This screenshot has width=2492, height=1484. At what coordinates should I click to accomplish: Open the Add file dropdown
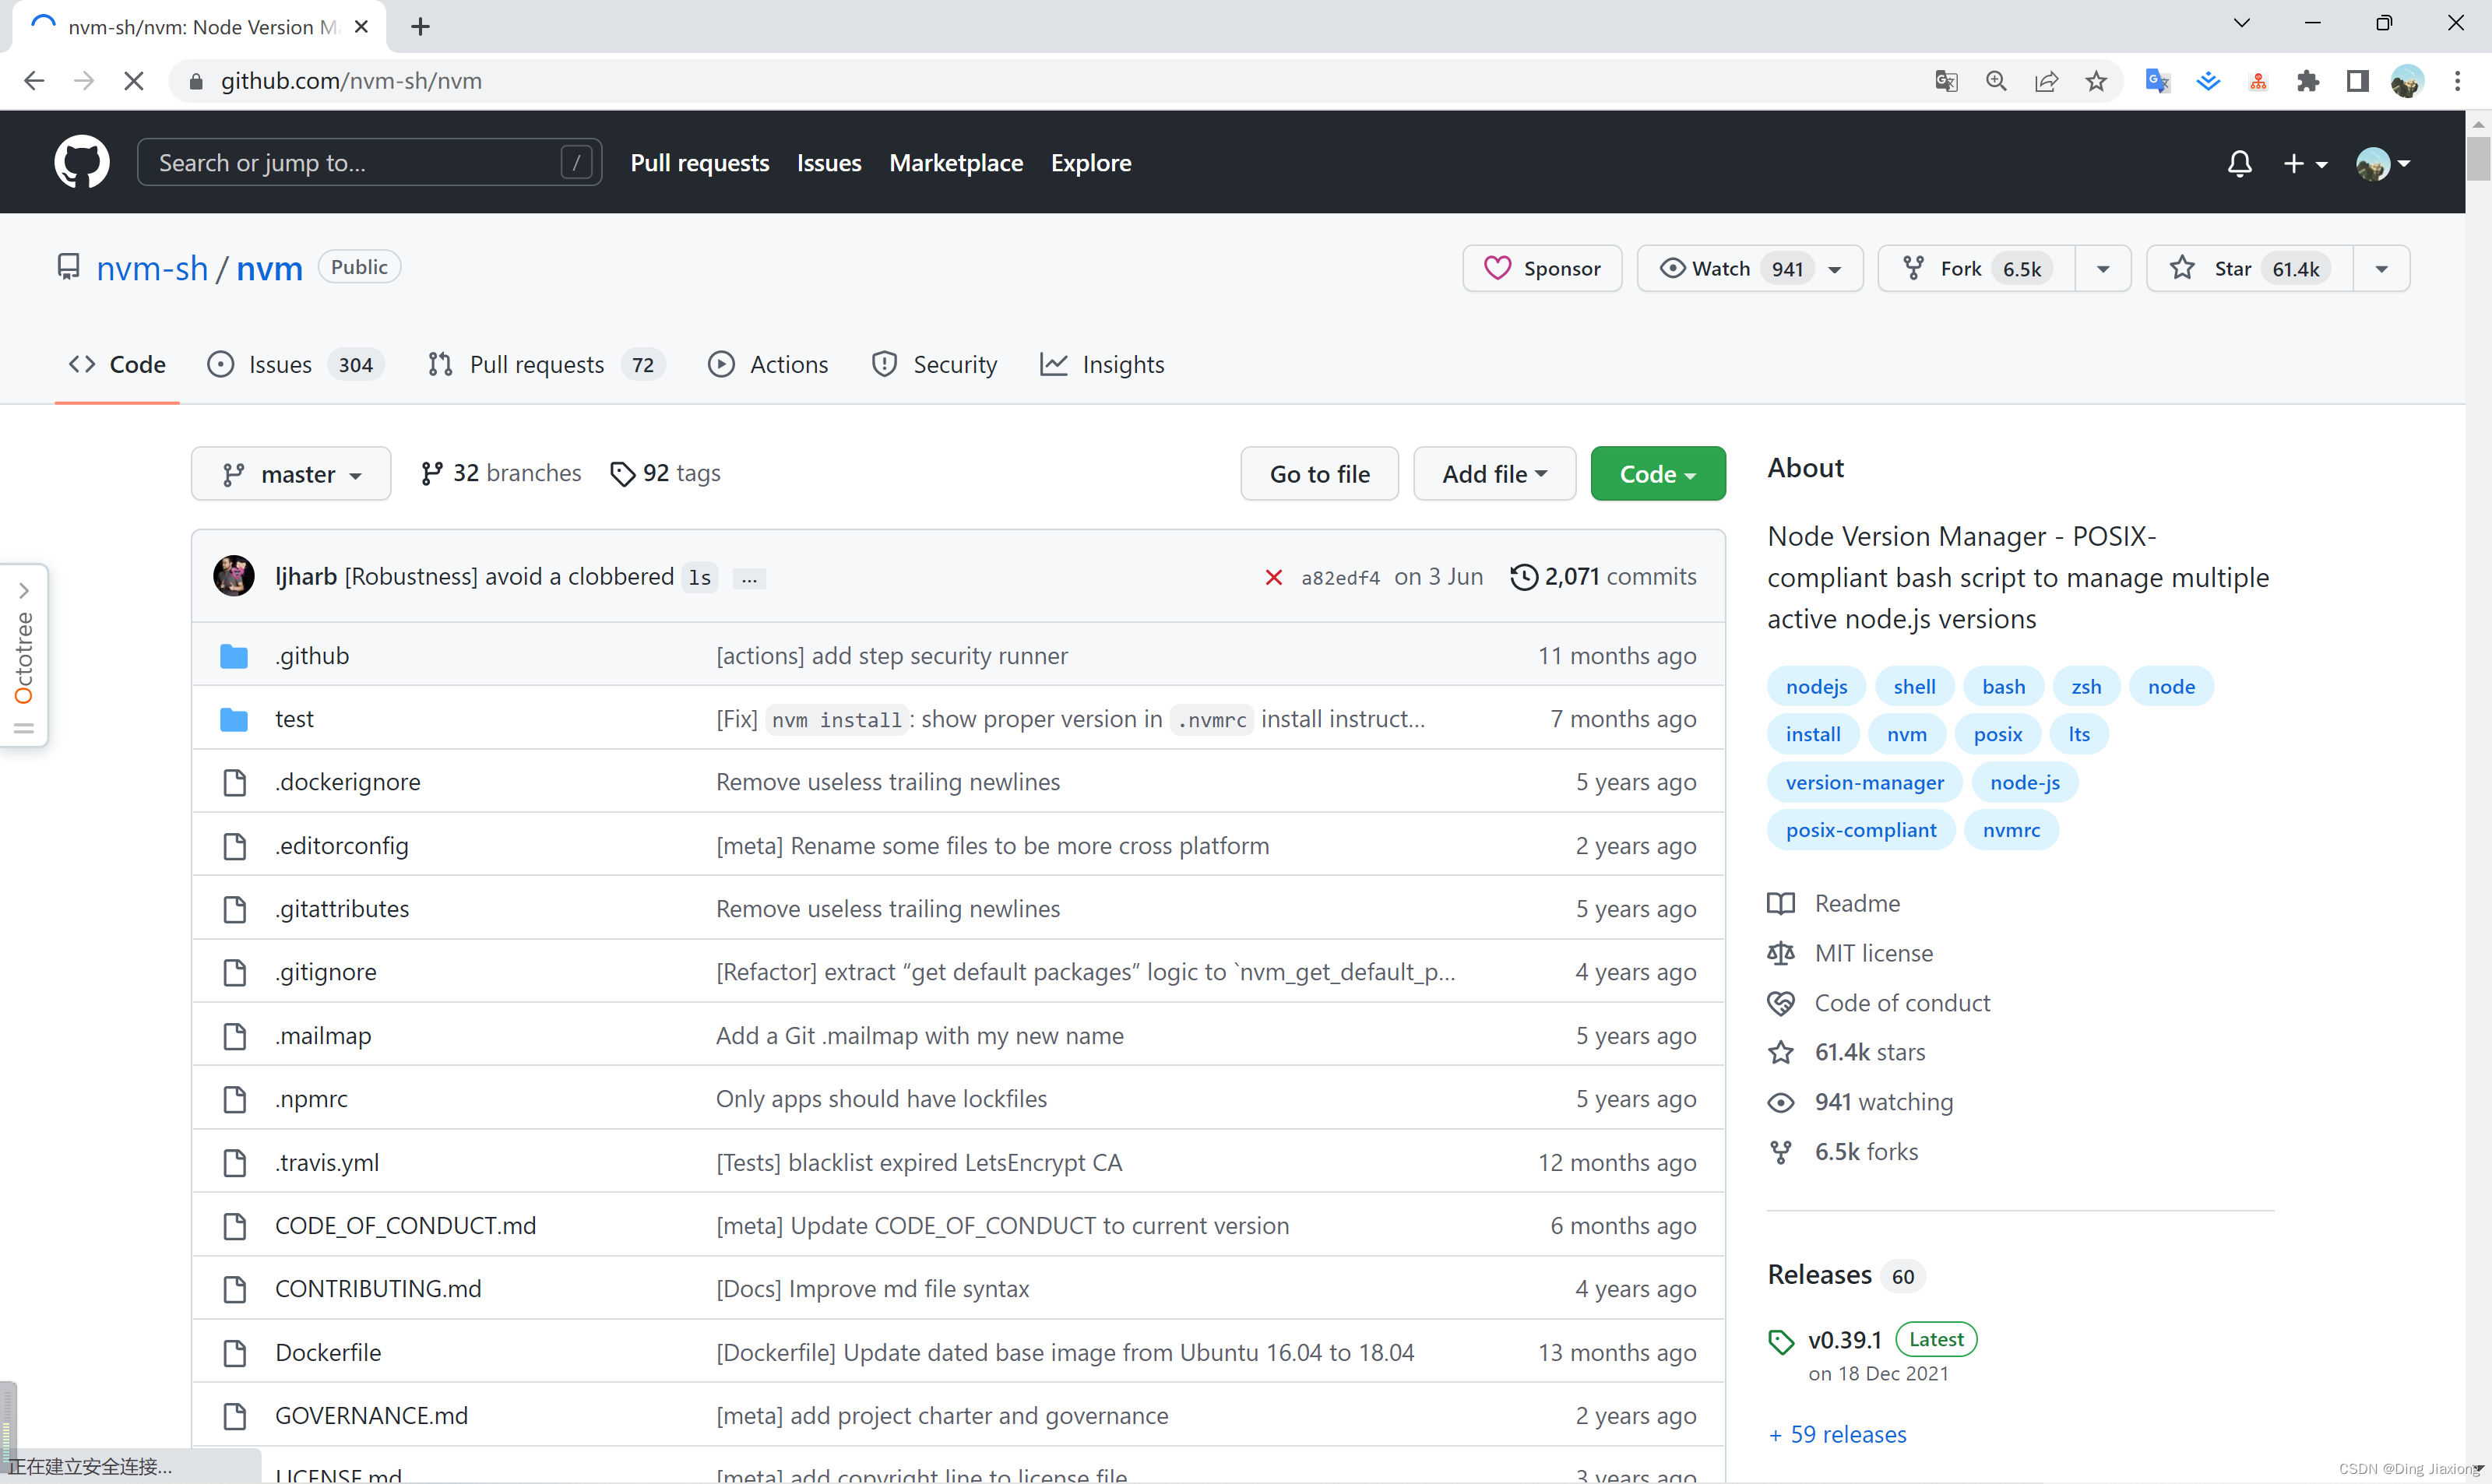(x=1494, y=474)
